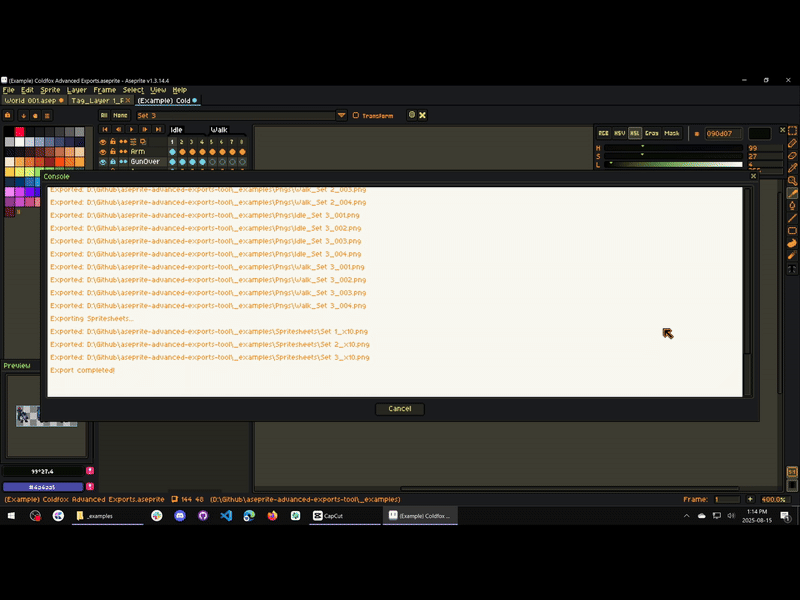Open the Layer menu
Viewport: 800px width, 600px height.
click(77, 90)
